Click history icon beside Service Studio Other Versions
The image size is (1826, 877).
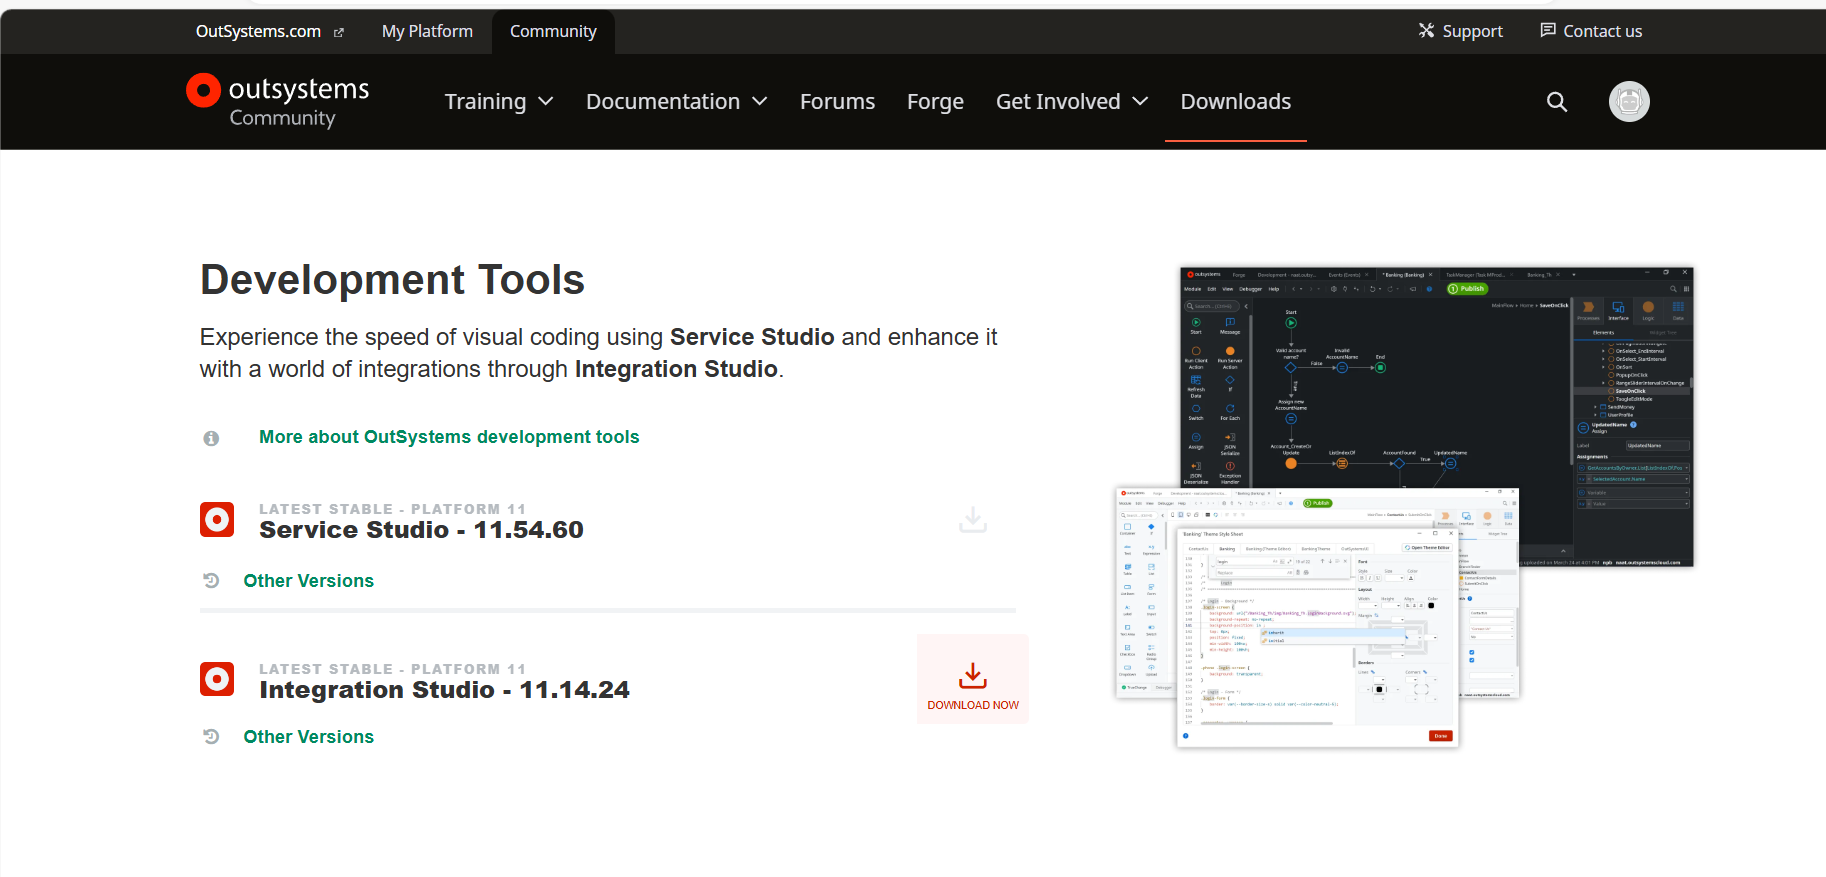pos(211,580)
